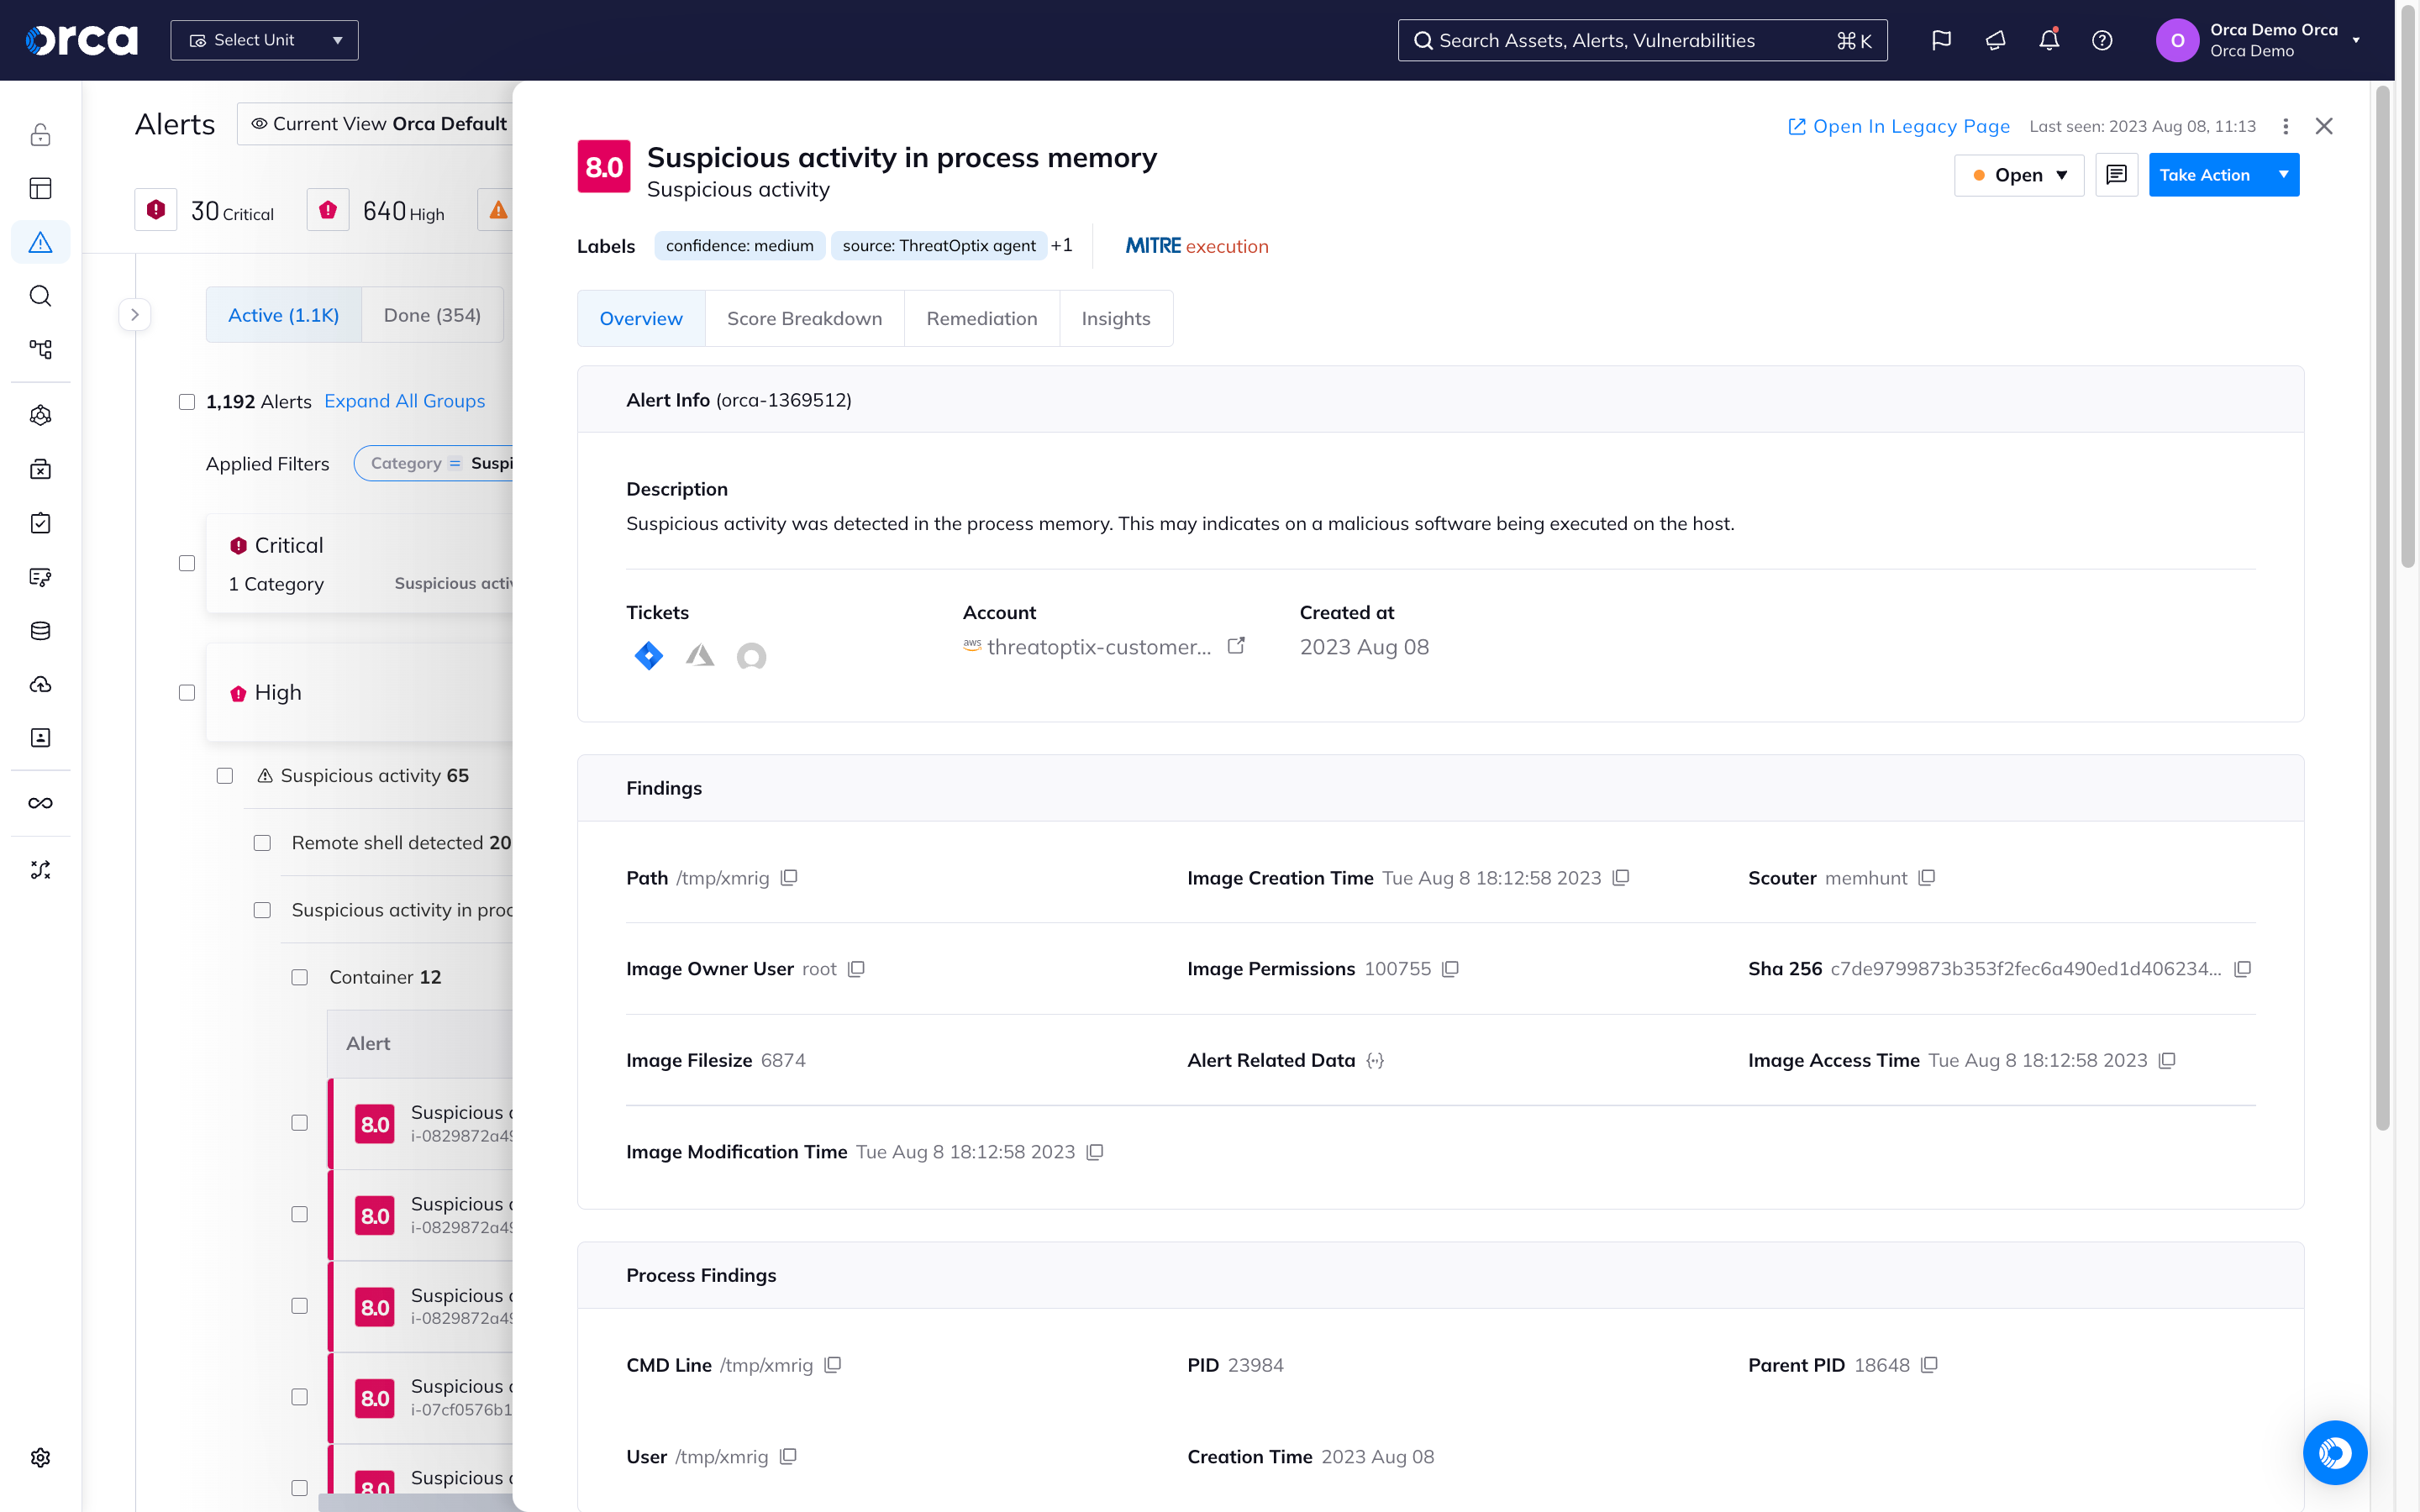Viewport: 2420px width, 1512px height.
Task: Expand the Take Action dropdown arrow
Action: [x=2283, y=175]
